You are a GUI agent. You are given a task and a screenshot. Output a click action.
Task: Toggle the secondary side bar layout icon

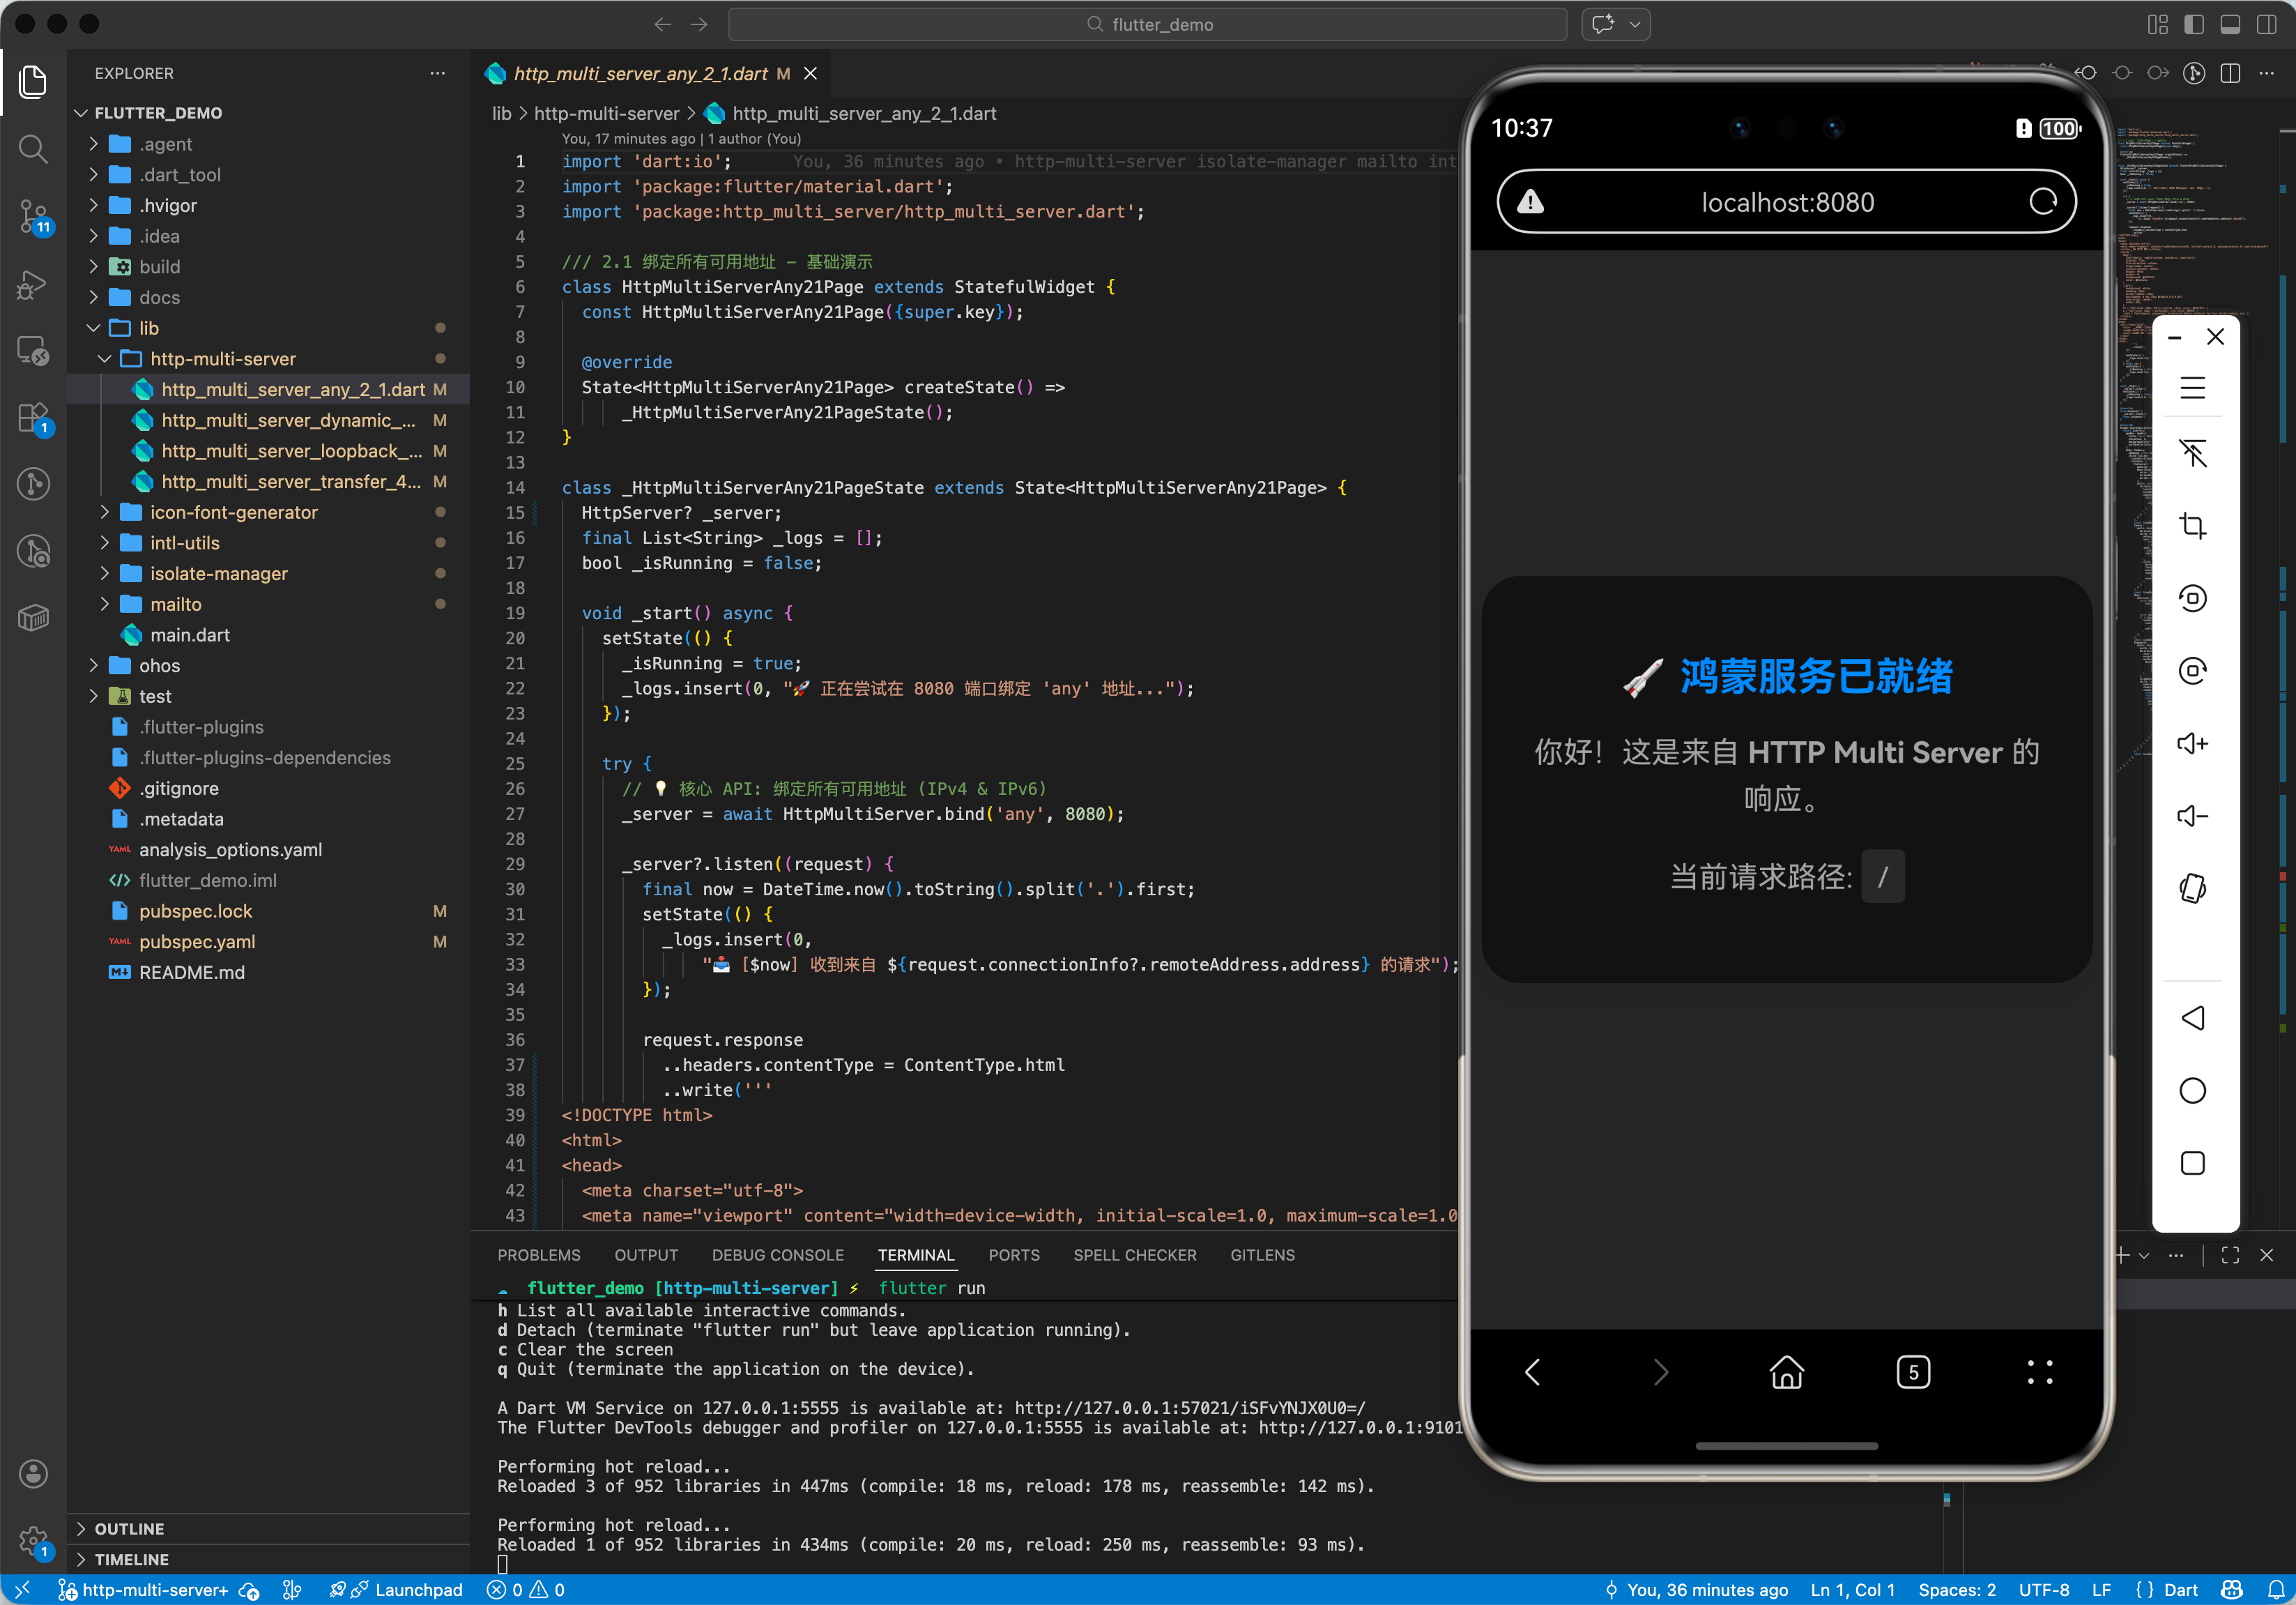(2266, 24)
